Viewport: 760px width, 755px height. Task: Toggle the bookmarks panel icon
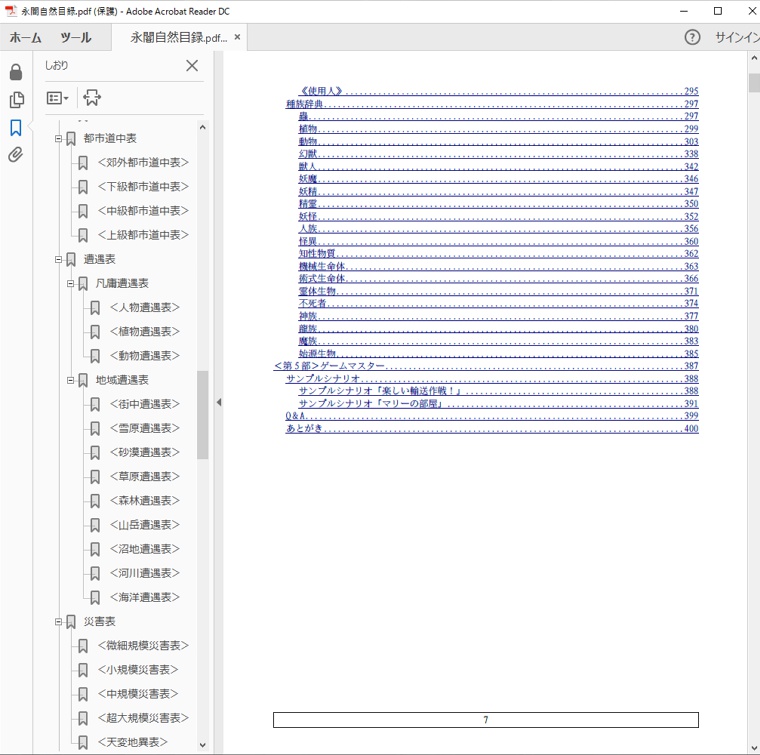[16, 128]
